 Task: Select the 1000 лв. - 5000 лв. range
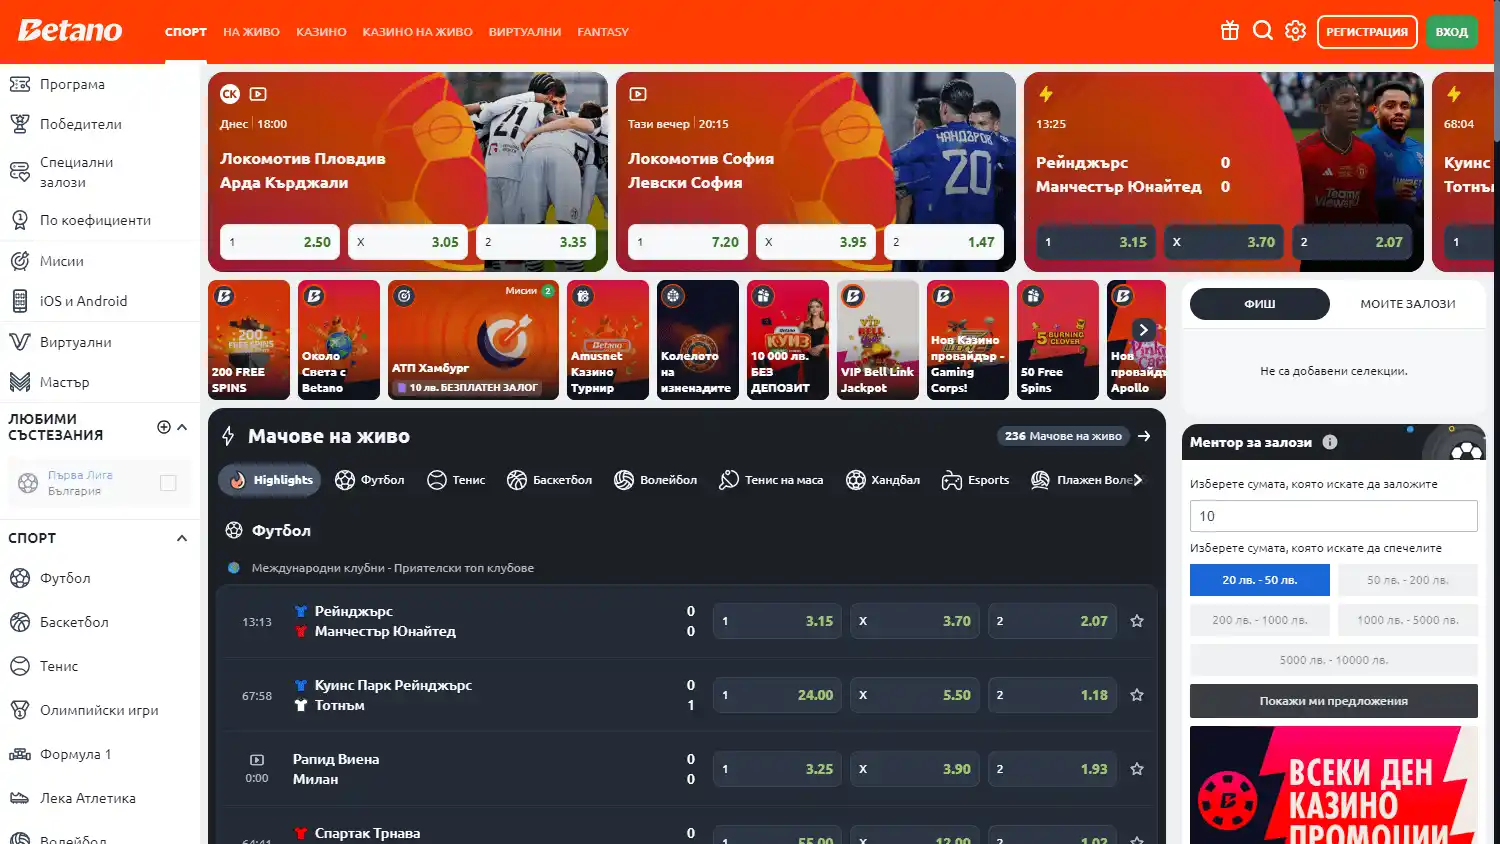point(1408,620)
